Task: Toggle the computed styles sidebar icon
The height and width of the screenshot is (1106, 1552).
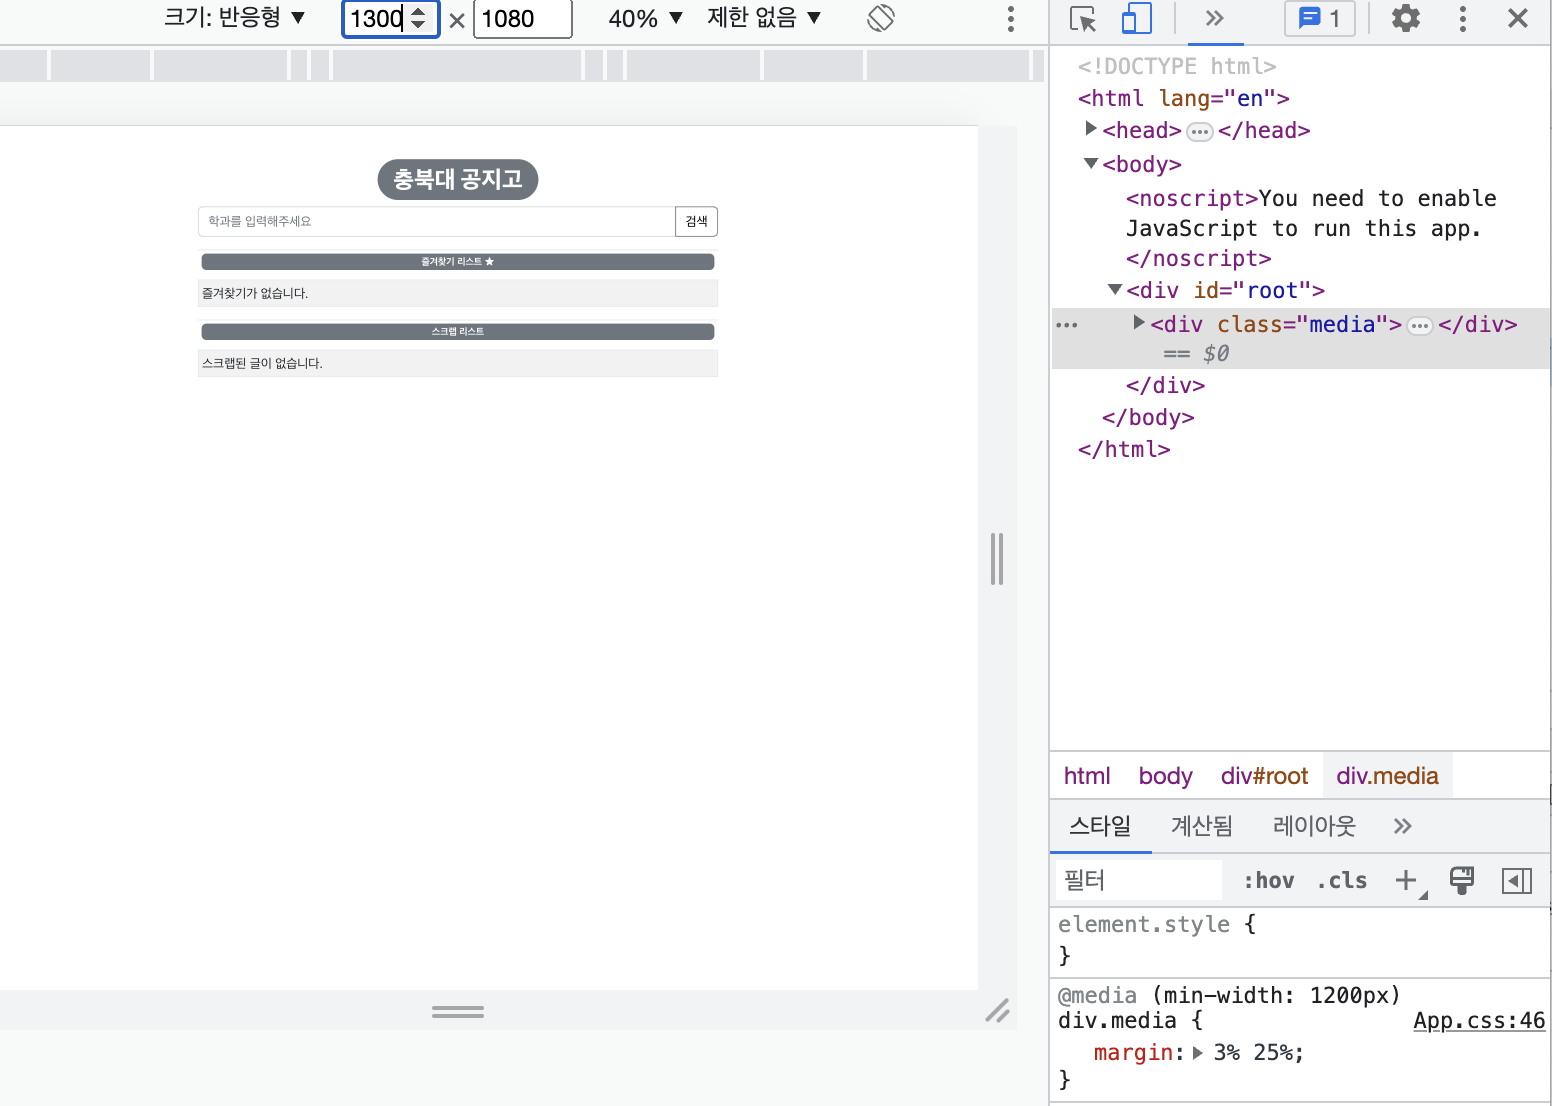Action: tap(1517, 881)
